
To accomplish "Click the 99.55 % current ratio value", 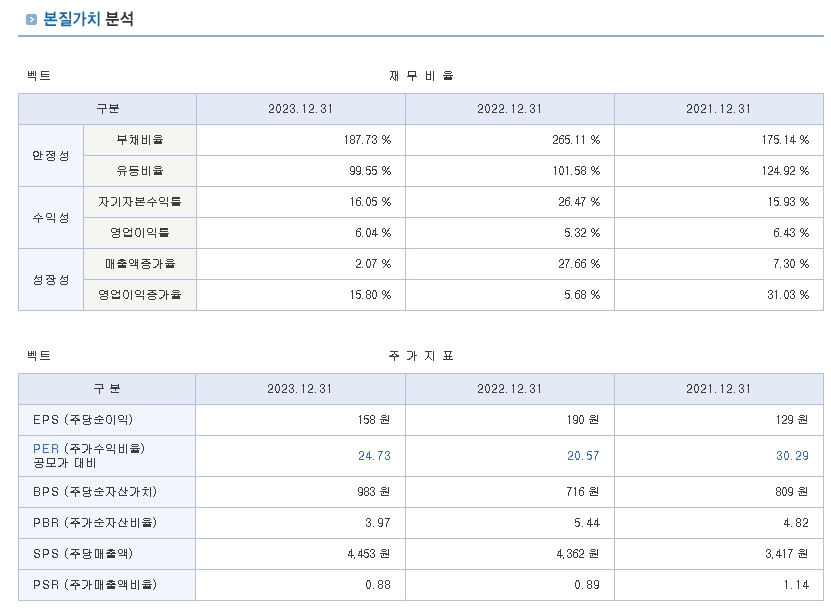I will point(370,171).
